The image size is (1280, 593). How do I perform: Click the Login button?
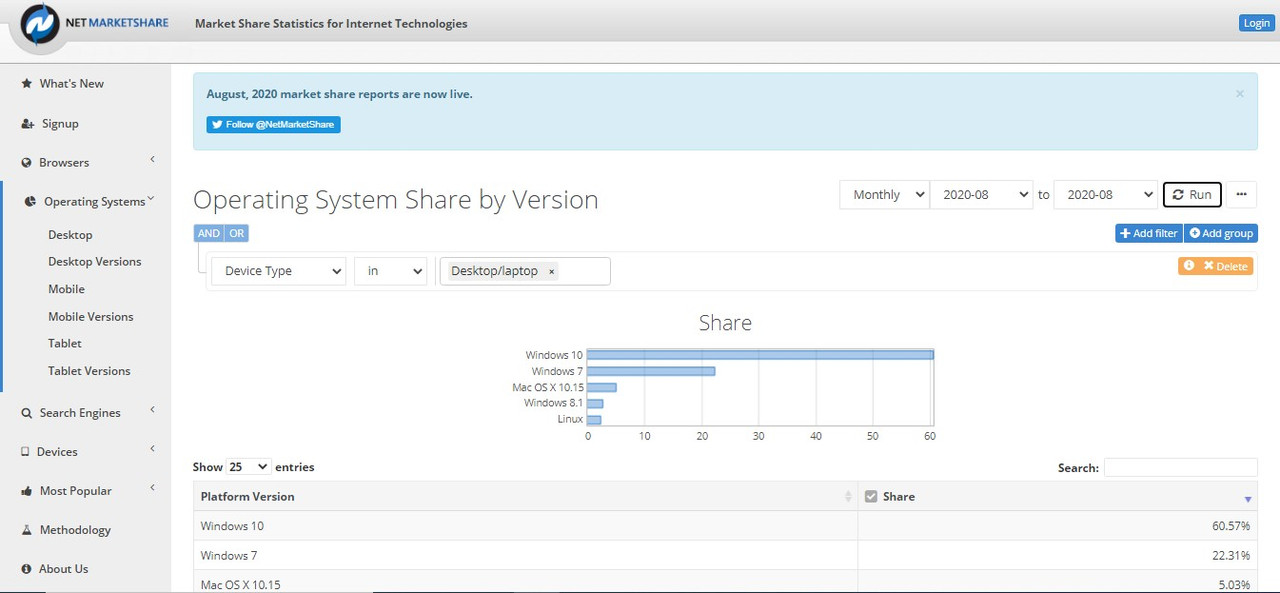[x=1256, y=23]
